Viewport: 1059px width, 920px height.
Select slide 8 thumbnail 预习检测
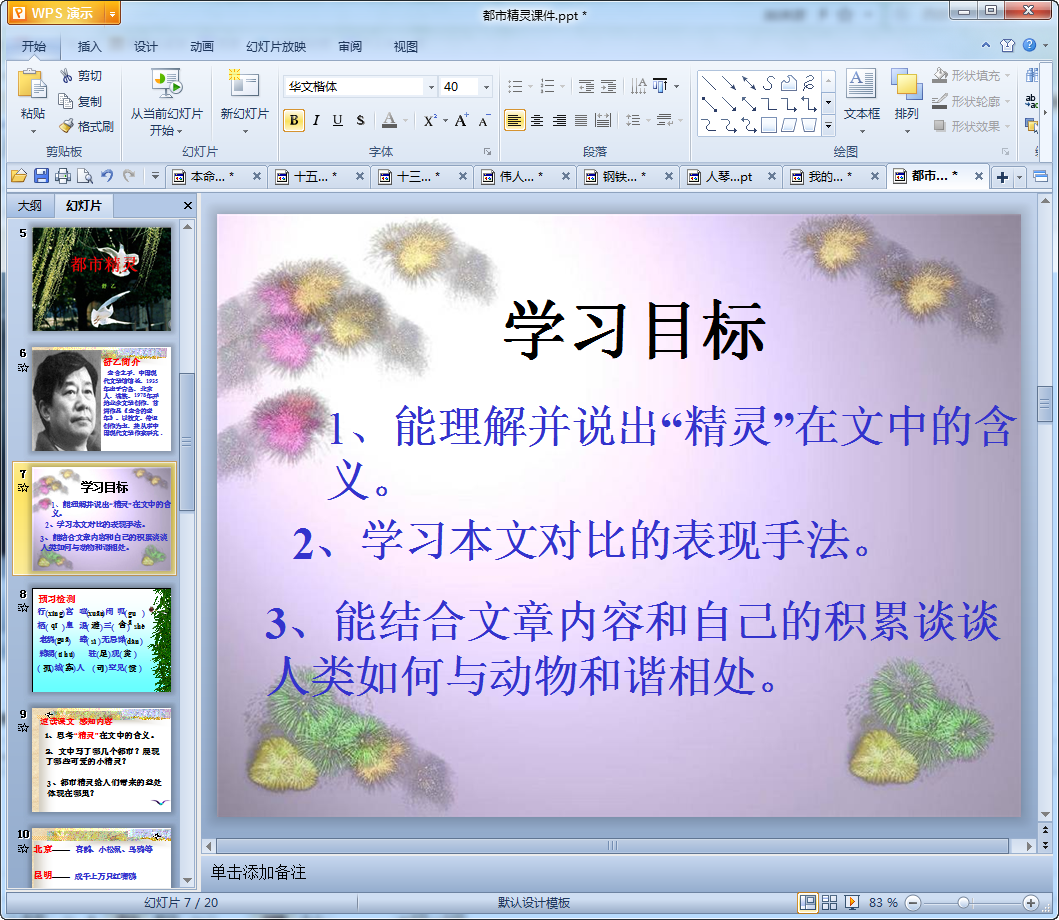[101, 640]
